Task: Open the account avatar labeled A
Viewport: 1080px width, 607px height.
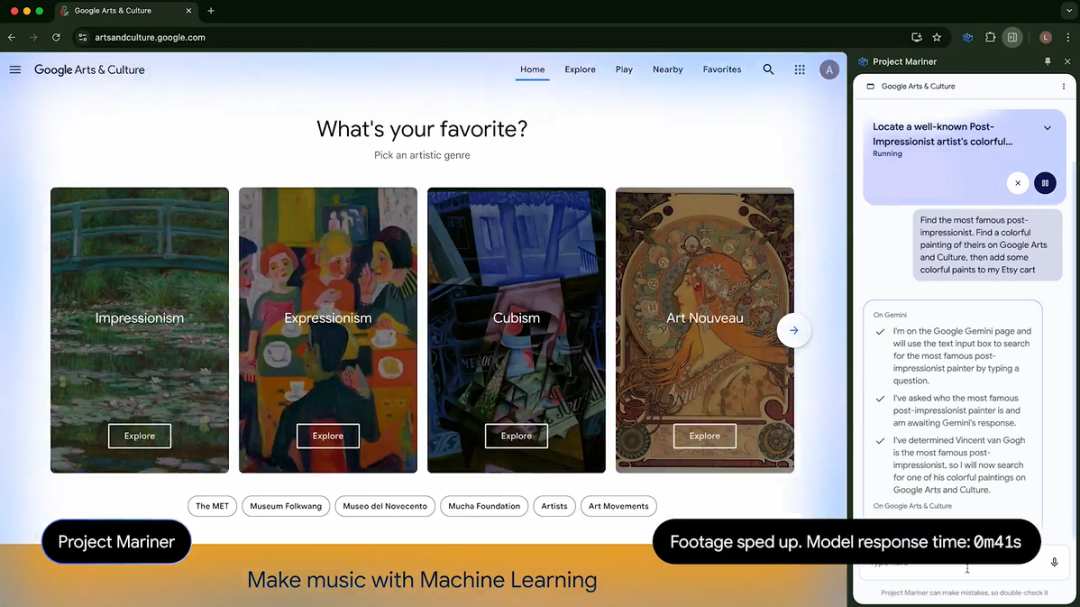Action: [829, 70]
